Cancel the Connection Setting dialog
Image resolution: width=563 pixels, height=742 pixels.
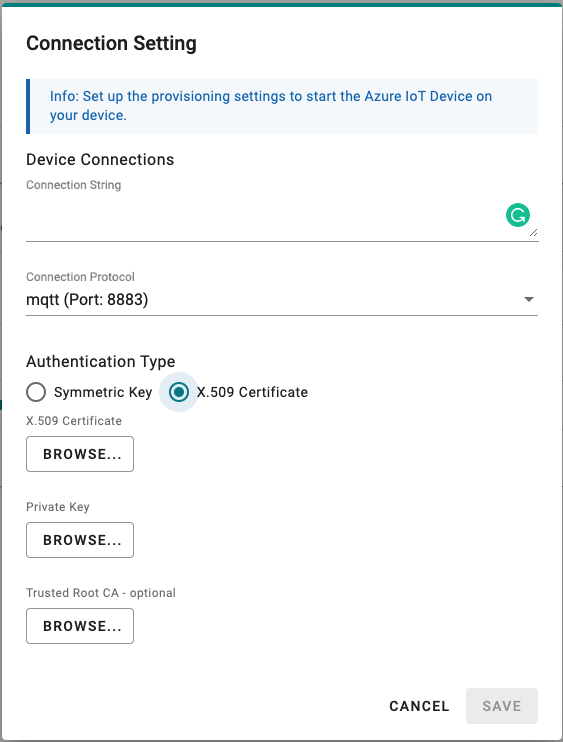pyautogui.click(x=419, y=707)
